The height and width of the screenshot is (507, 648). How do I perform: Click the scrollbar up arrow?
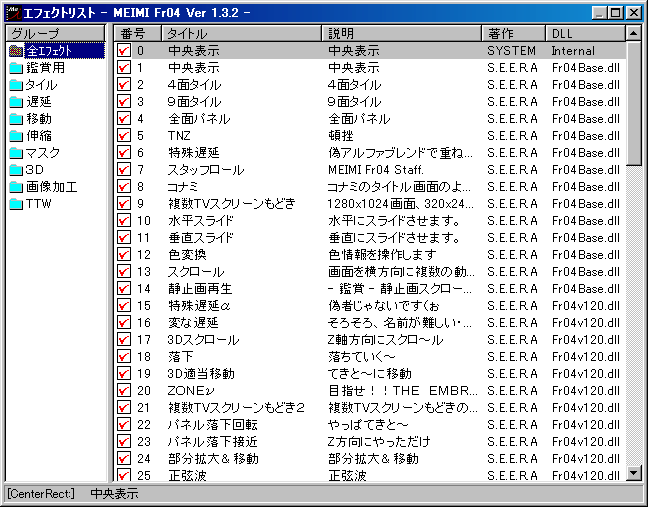[x=634, y=33]
